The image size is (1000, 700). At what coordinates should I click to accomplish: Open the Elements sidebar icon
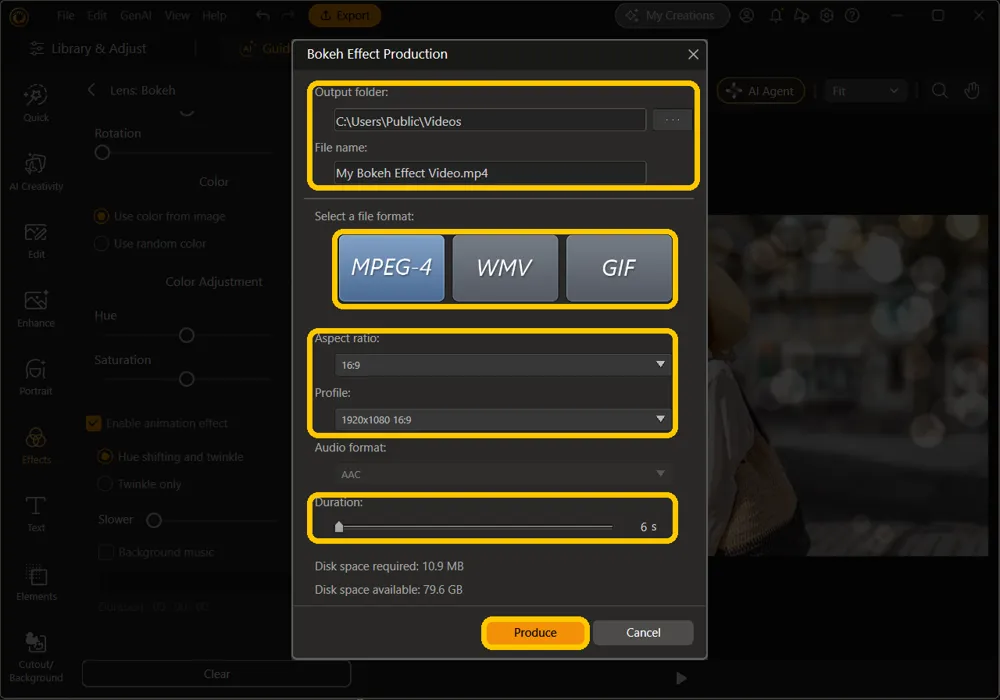36,582
